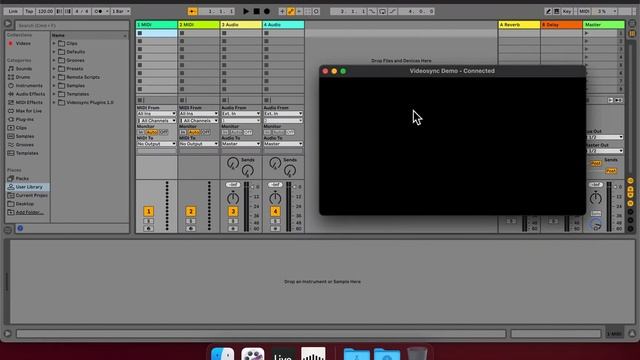Start playback with the Play button
The height and width of the screenshot is (360, 640).
pos(246,11)
